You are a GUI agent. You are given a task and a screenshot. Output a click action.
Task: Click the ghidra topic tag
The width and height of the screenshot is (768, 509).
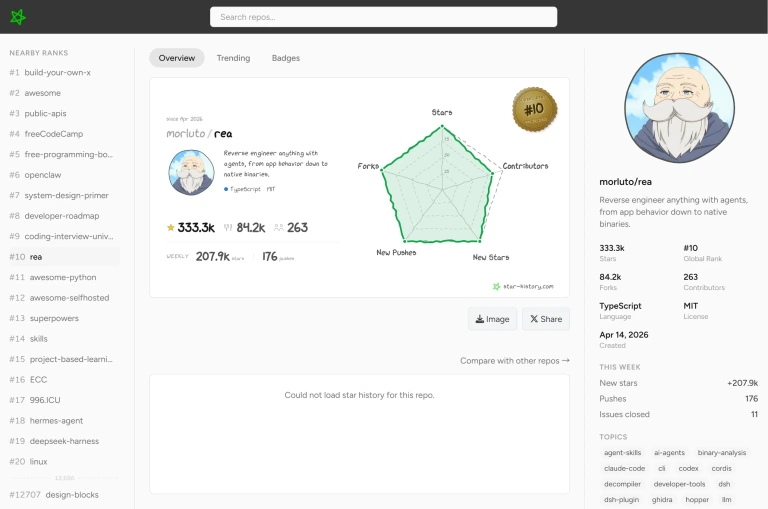pyautogui.click(x=662, y=500)
